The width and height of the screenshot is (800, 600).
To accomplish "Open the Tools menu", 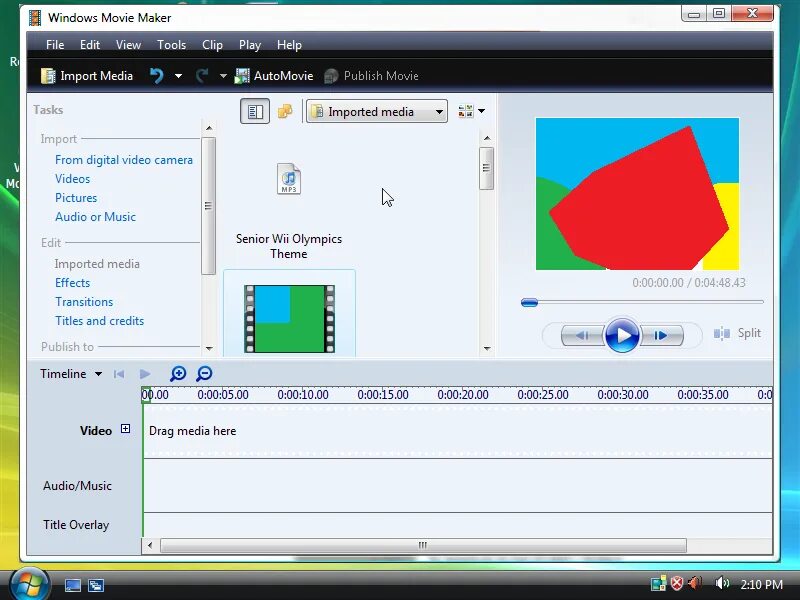I will pos(171,45).
